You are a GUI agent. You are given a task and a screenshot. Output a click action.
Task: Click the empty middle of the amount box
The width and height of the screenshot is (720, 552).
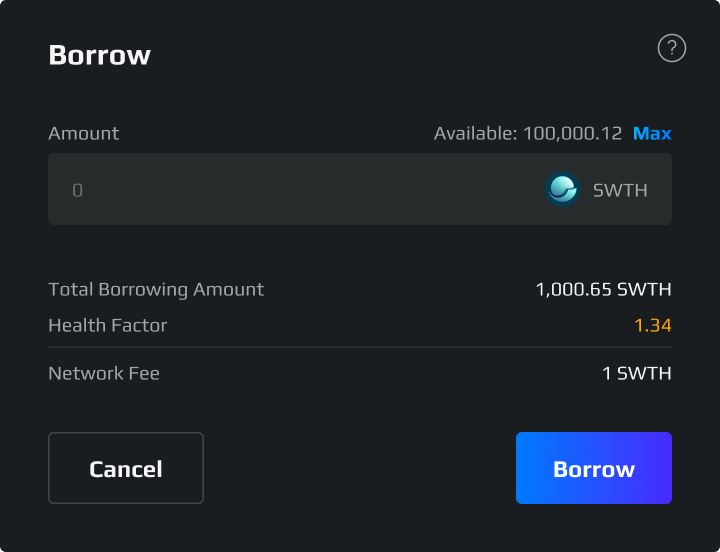(320, 189)
